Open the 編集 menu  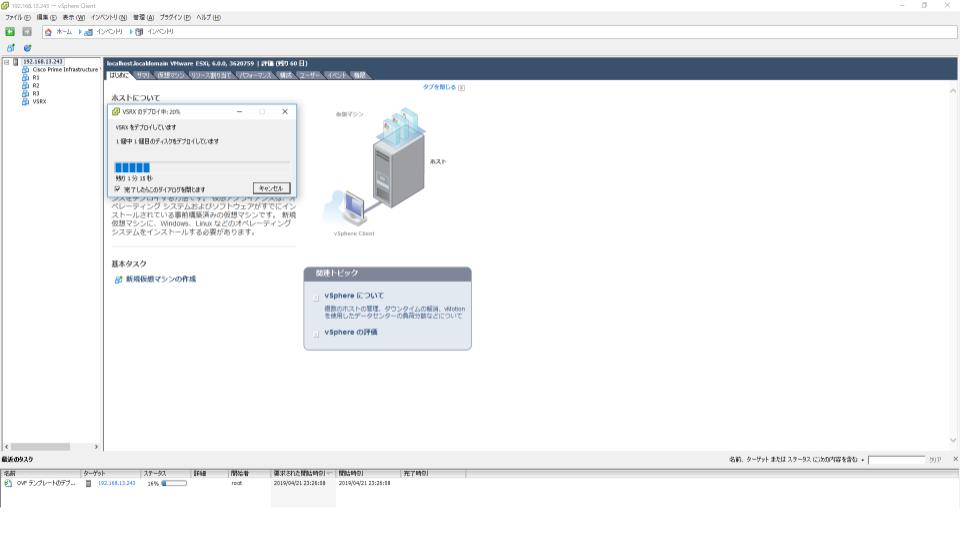pos(47,18)
